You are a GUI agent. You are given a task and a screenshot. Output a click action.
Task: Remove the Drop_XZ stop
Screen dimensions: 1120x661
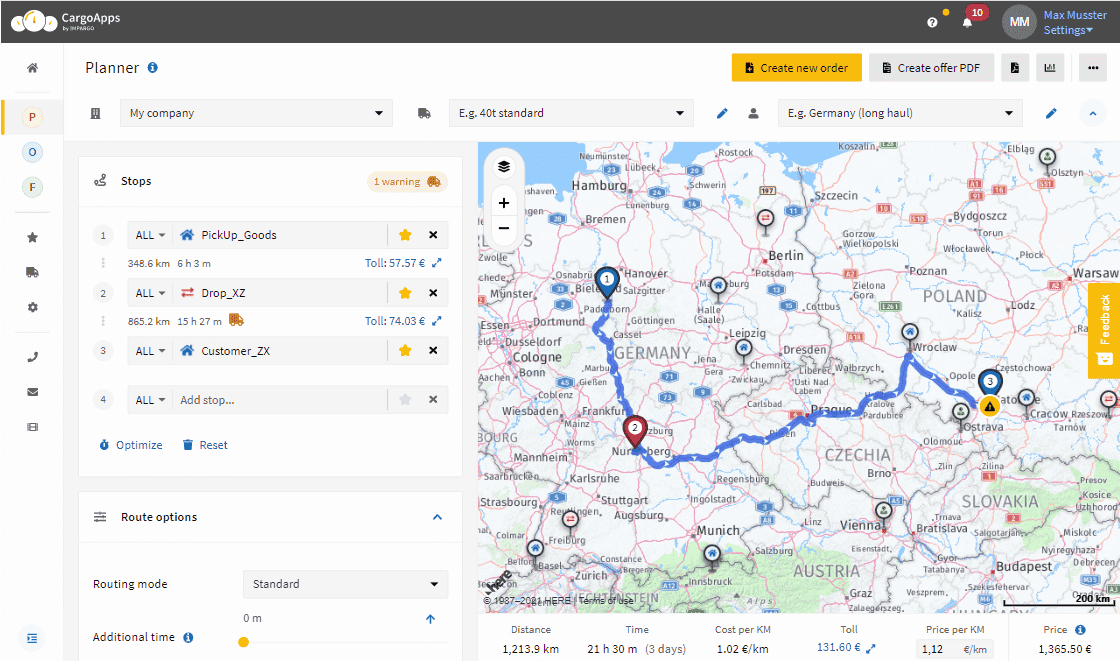point(433,293)
